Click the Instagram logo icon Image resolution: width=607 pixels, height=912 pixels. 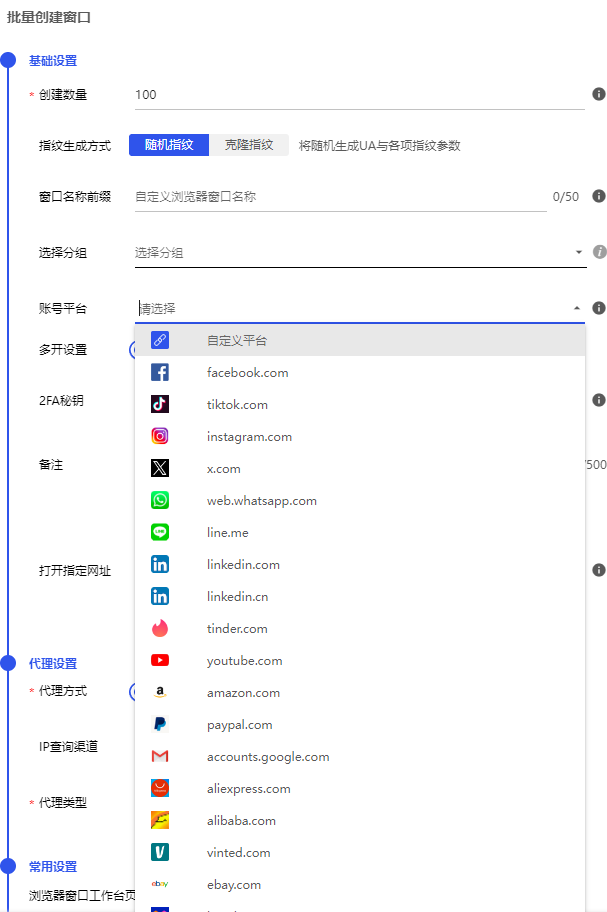click(160, 436)
